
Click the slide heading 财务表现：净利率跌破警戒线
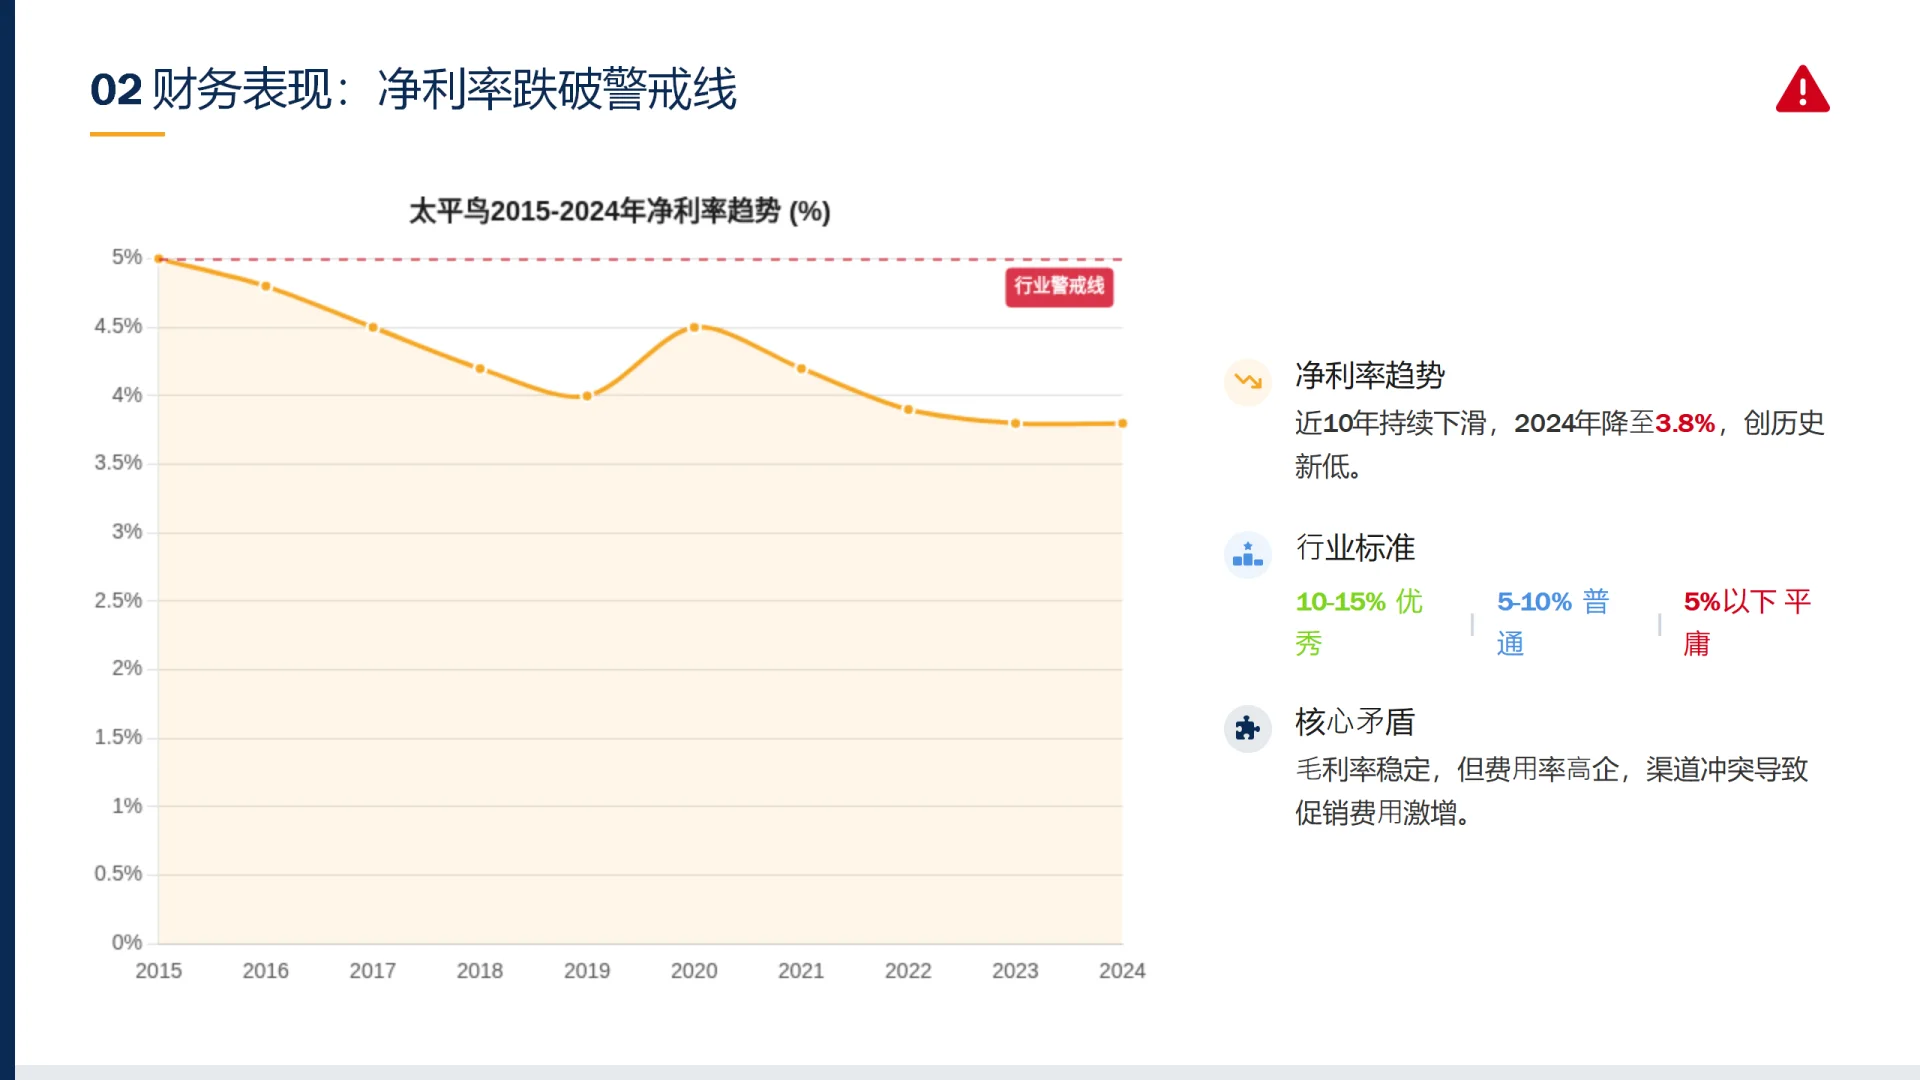pos(413,90)
